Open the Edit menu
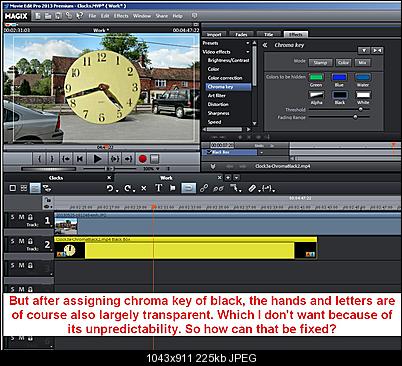 coord(105,16)
